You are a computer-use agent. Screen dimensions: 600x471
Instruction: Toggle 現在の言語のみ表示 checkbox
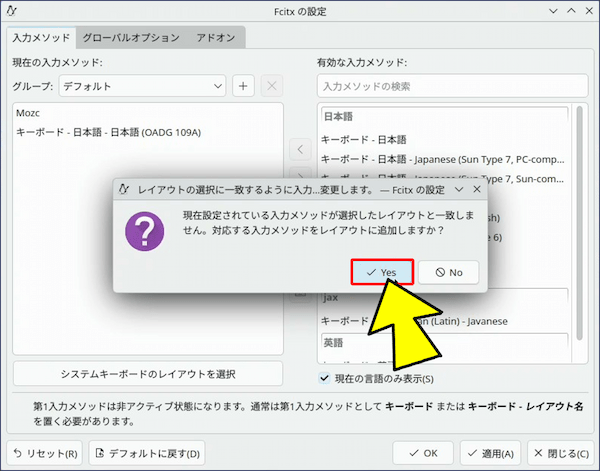click(x=324, y=378)
